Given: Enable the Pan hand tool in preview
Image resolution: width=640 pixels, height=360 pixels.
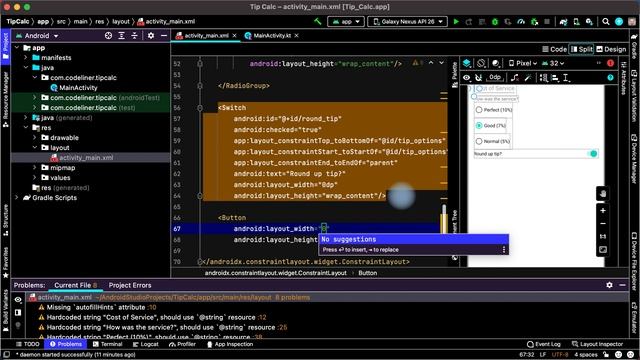Looking at the screenshot, I should (x=602, y=193).
